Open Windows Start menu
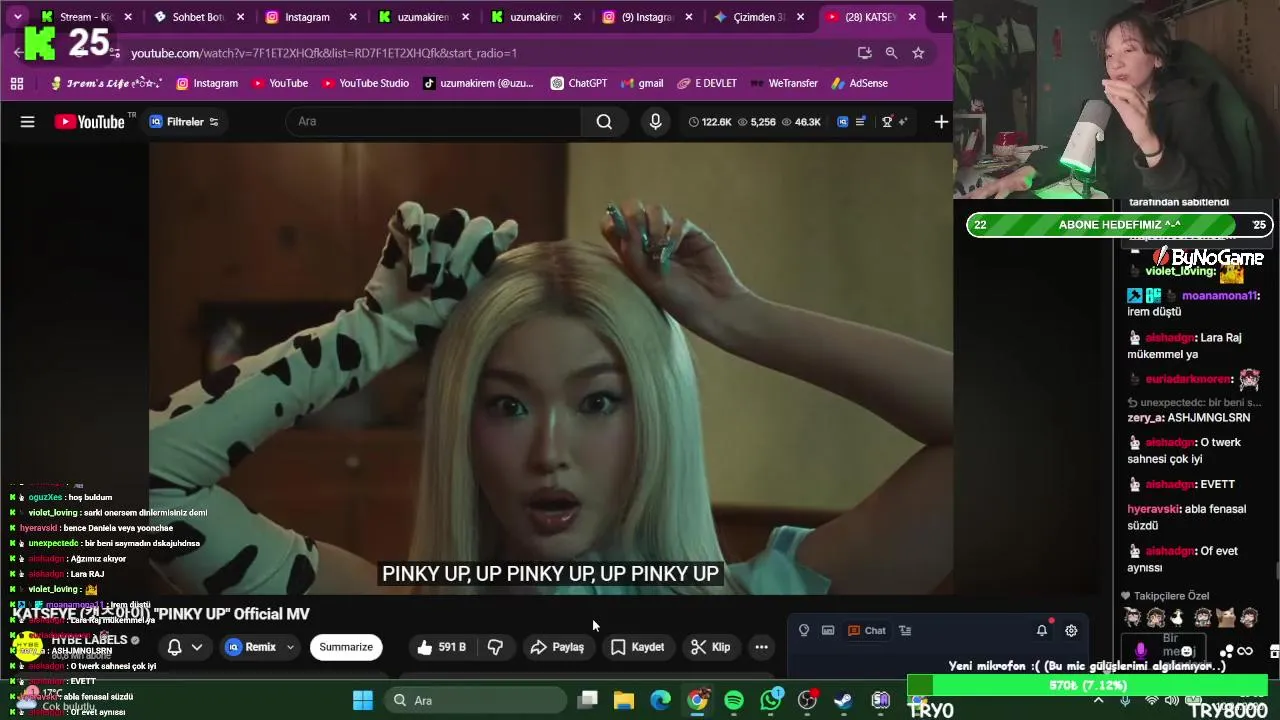This screenshot has width=1280, height=720. (362, 700)
